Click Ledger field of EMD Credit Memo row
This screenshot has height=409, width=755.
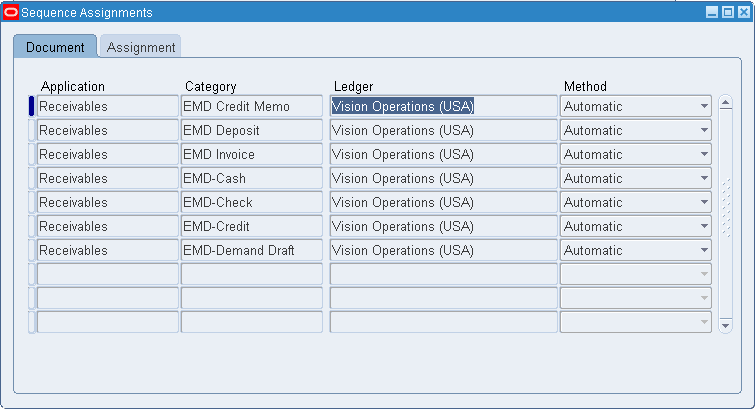[443, 106]
